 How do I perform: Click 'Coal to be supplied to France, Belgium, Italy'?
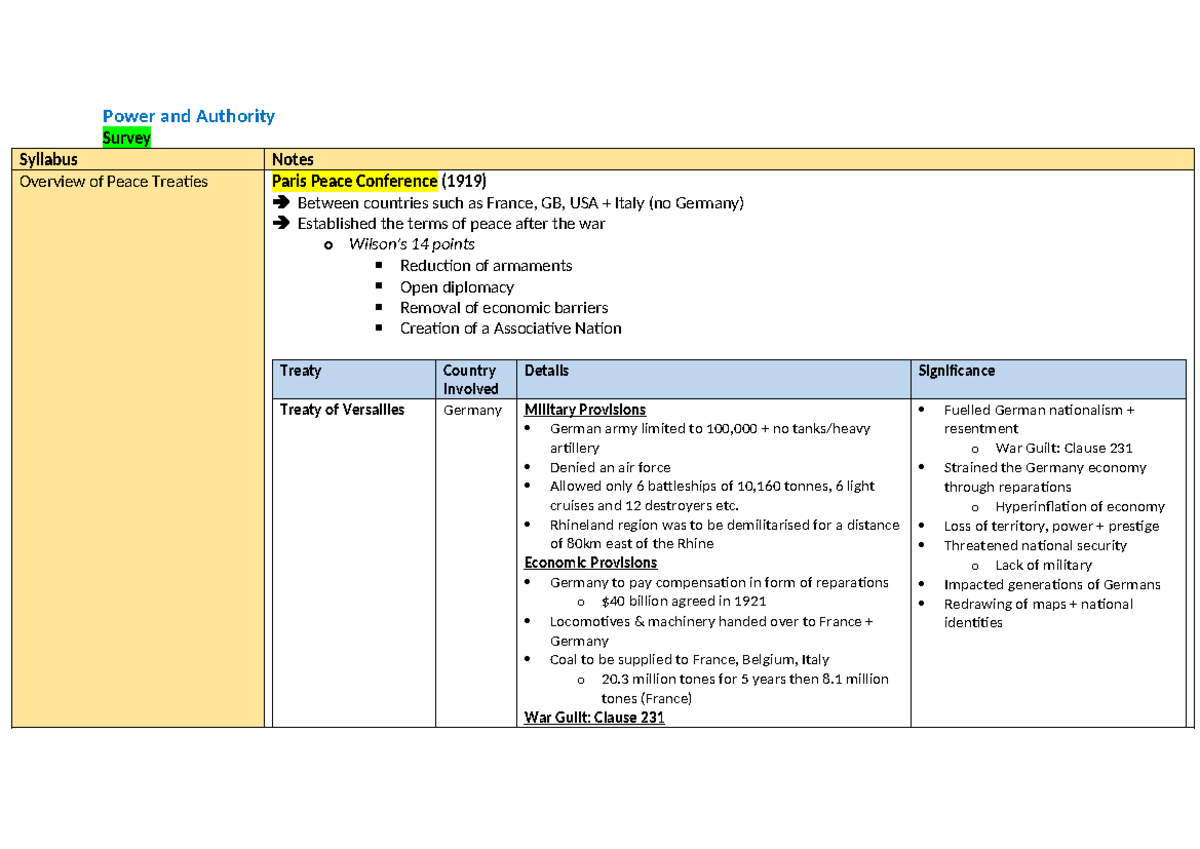click(689, 660)
